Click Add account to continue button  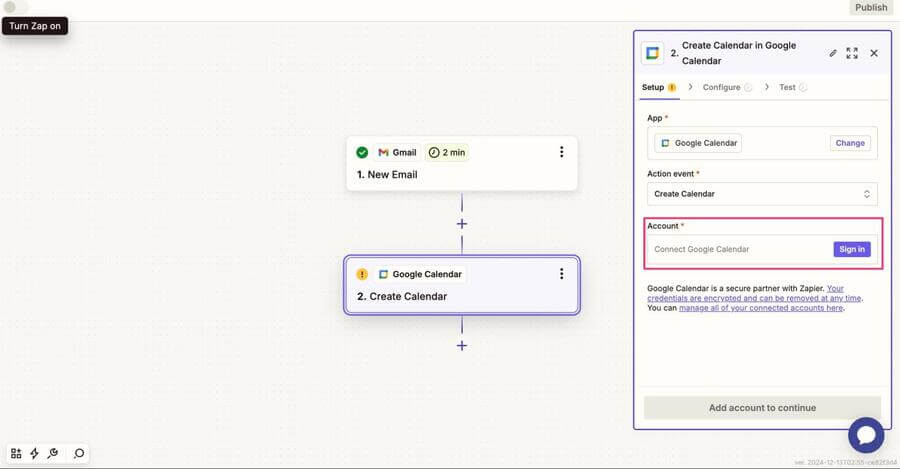click(762, 408)
